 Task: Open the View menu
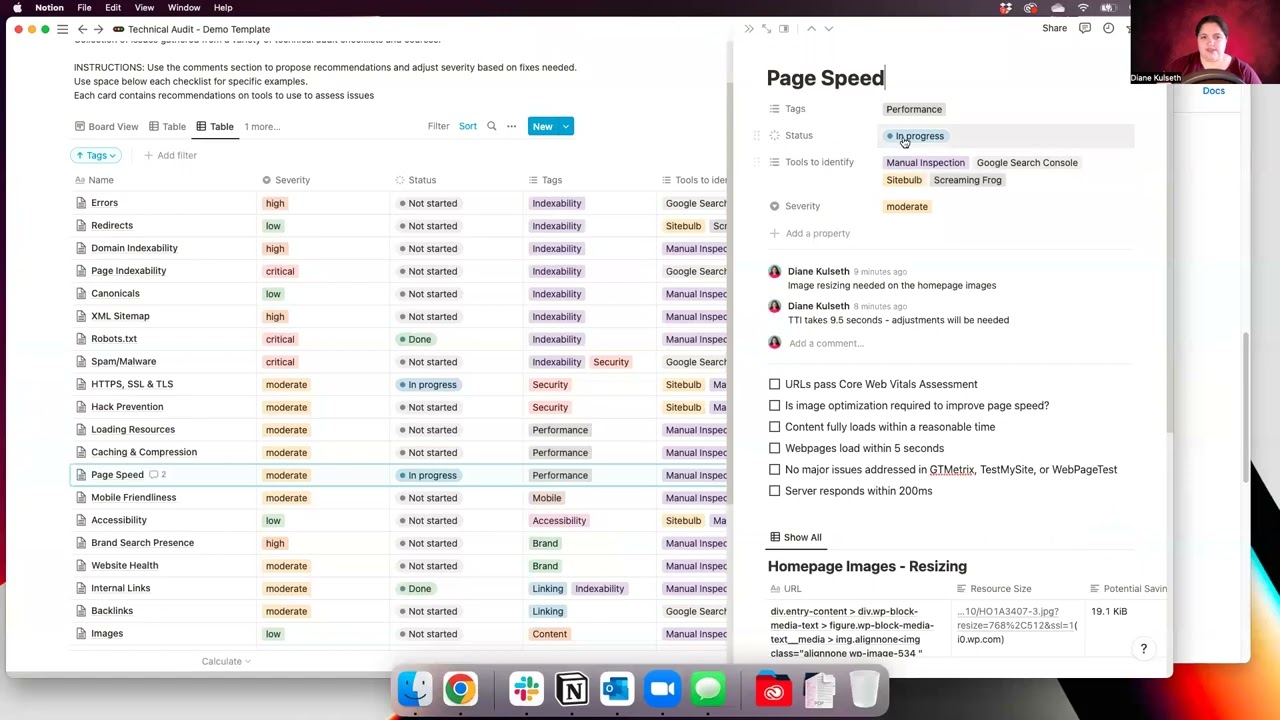[x=144, y=8]
